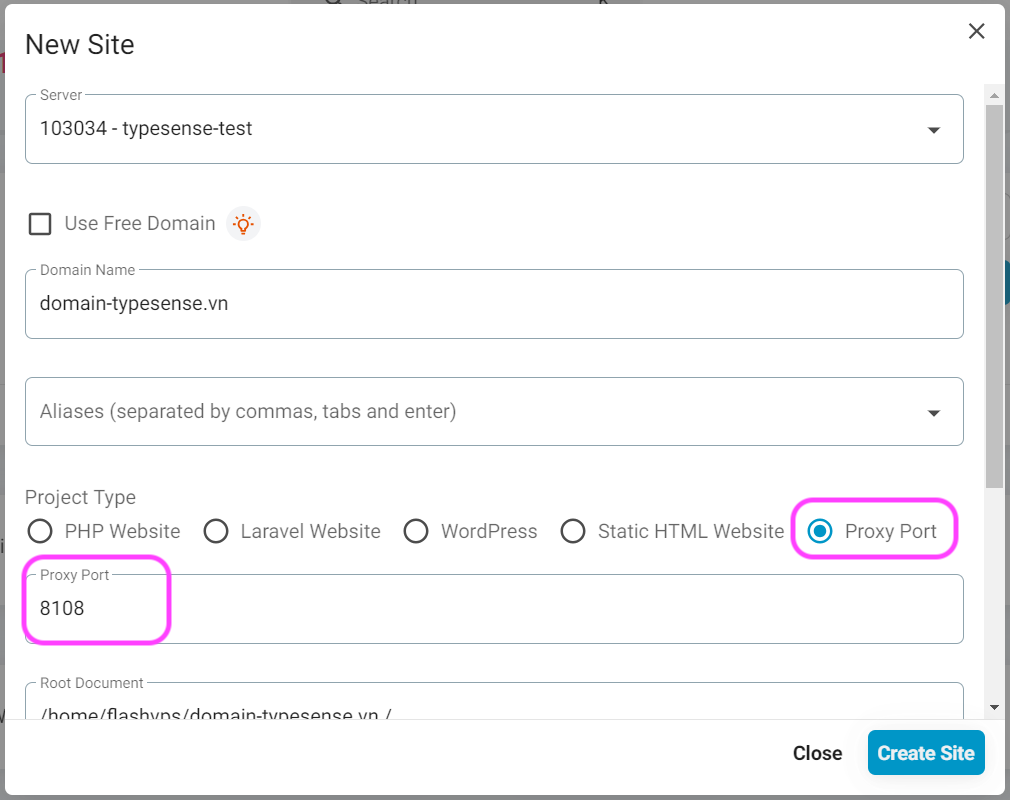Click the scrollbar up arrow
Viewport: 1010px width, 800px height.
click(994, 95)
